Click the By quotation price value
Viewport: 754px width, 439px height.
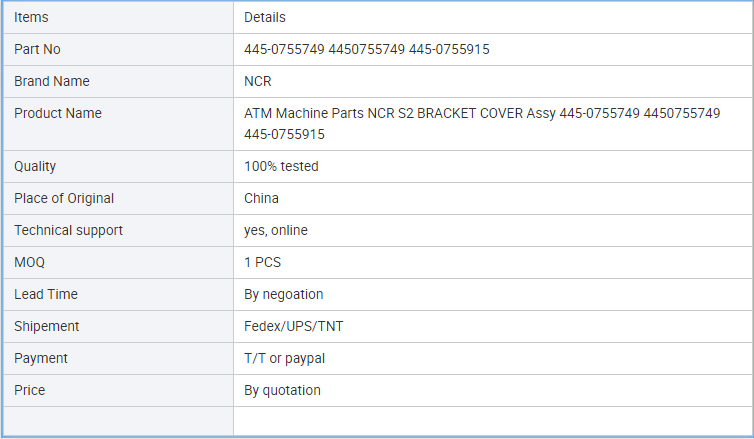tap(282, 390)
